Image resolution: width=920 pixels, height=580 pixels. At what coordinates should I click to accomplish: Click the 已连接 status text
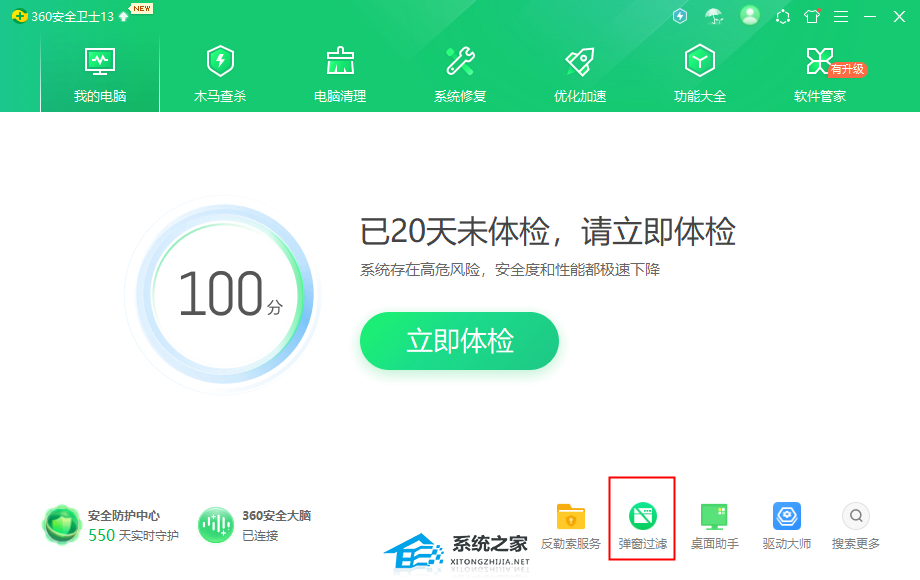coord(260,535)
